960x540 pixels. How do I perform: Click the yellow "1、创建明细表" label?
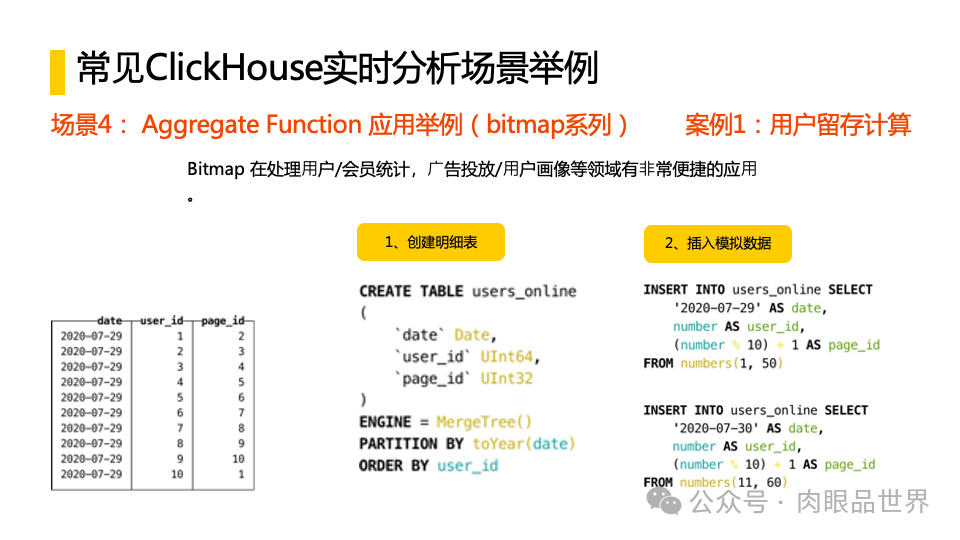coord(430,242)
